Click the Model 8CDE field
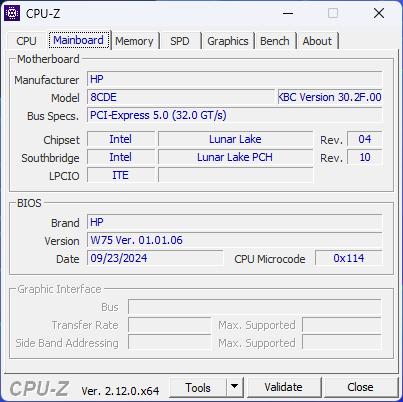This screenshot has height=402, width=403. (x=181, y=97)
